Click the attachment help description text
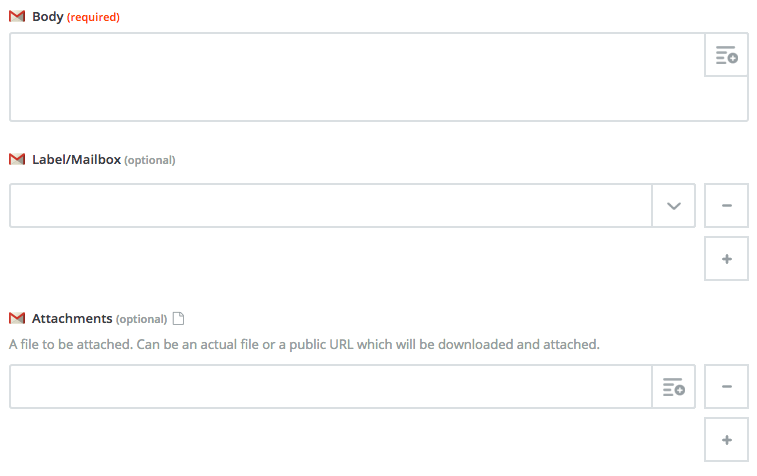757x476 pixels. point(304,344)
